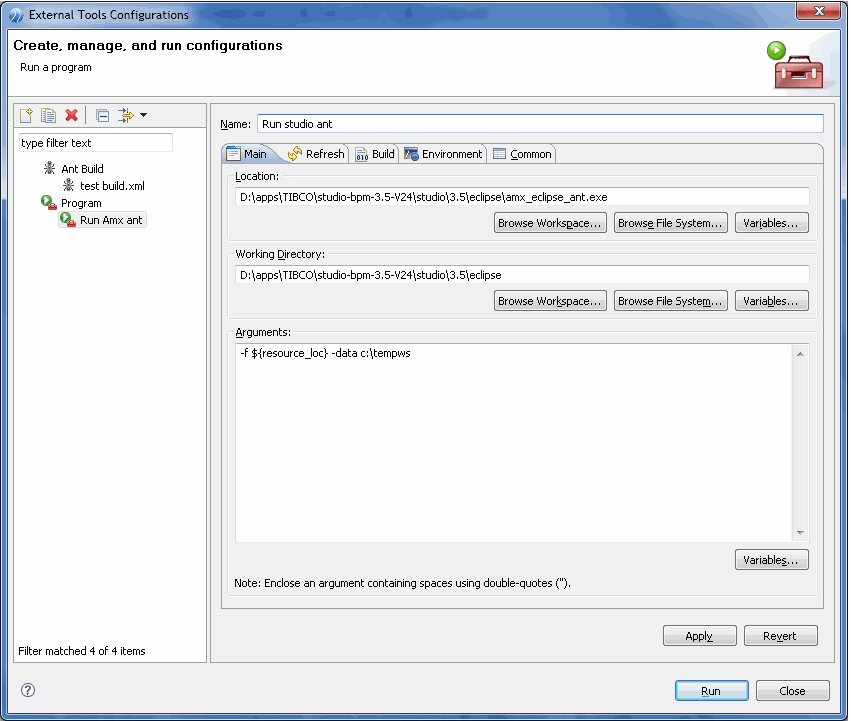Click Arguments scrollbar up arrow

[x=800, y=354]
